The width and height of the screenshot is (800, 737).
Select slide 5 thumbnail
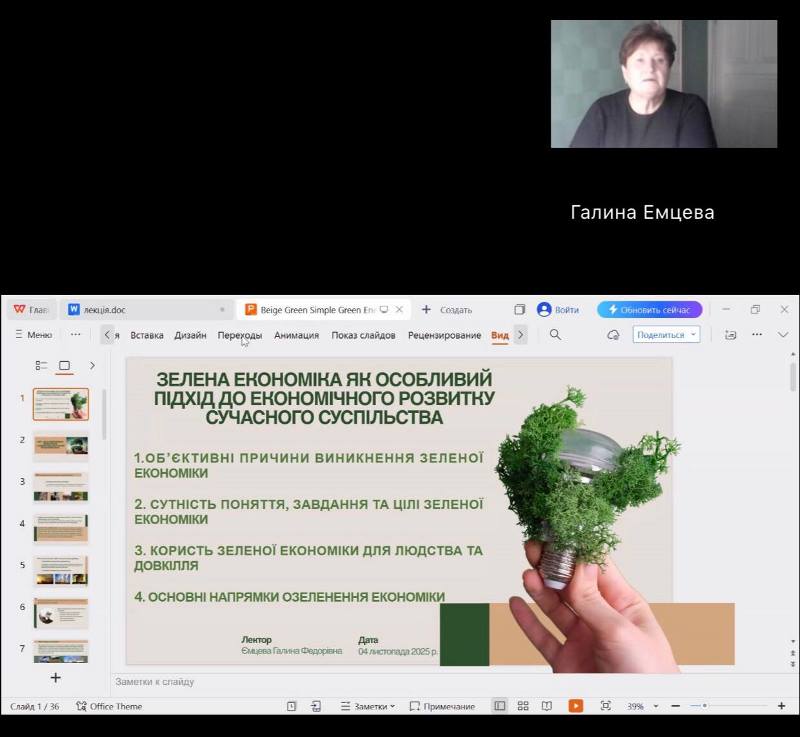(x=61, y=571)
